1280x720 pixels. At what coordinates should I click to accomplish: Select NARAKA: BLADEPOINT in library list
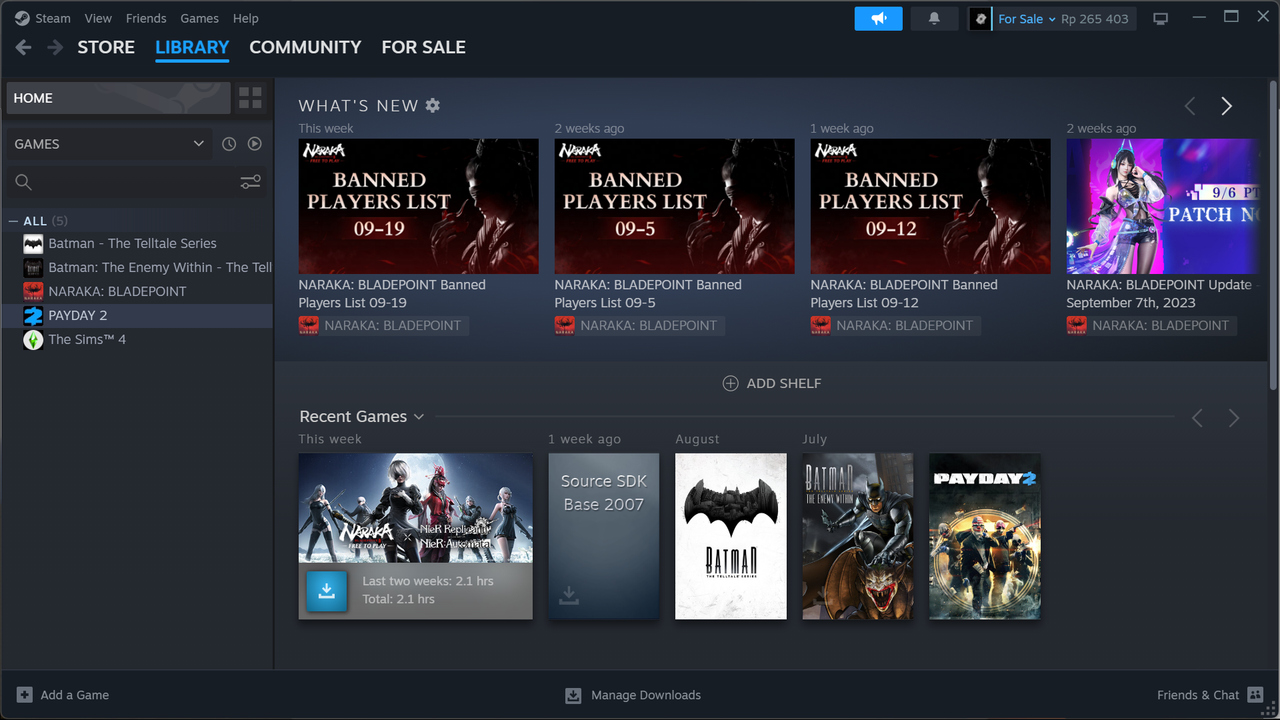point(138,291)
